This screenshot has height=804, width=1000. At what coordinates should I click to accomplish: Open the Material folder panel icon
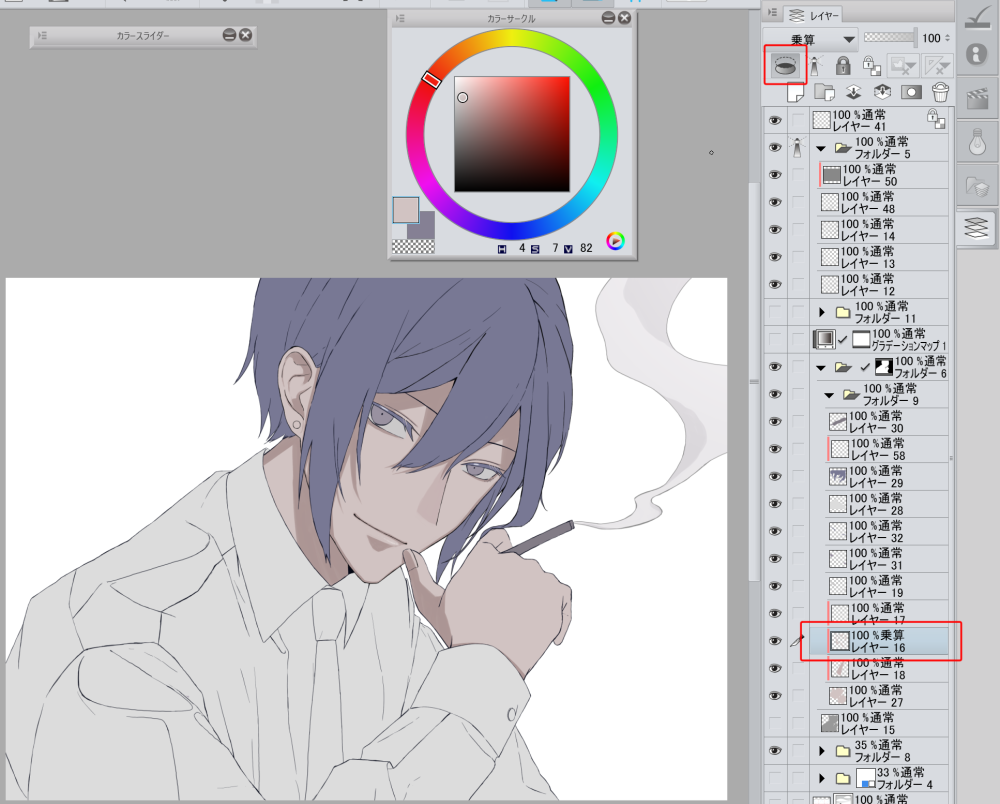coord(977,187)
